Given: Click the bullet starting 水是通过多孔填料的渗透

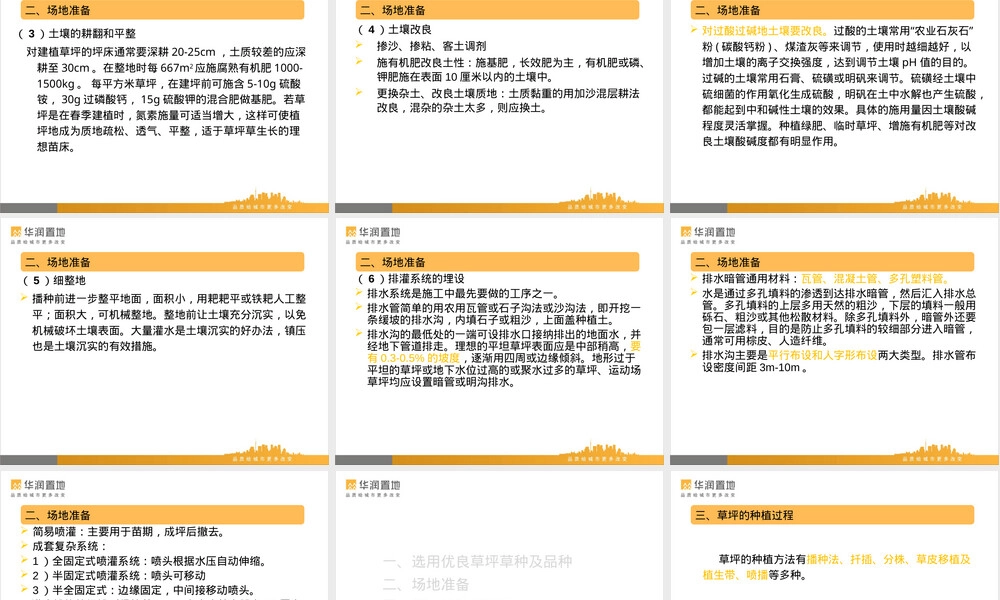Looking at the screenshot, I should click(x=839, y=317).
